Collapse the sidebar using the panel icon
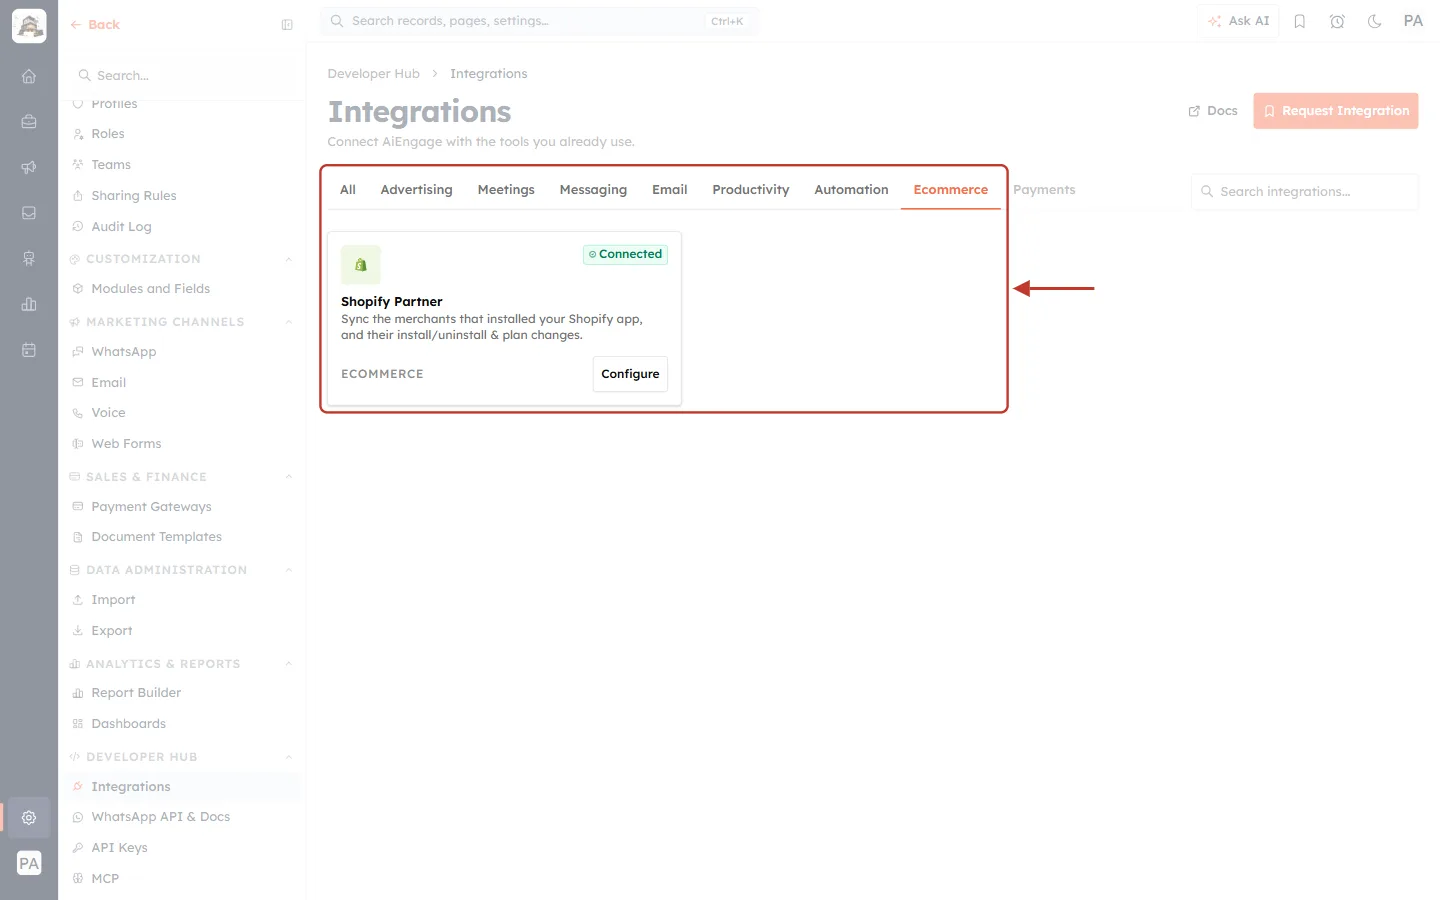This screenshot has width=1440, height=900. click(287, 25)
